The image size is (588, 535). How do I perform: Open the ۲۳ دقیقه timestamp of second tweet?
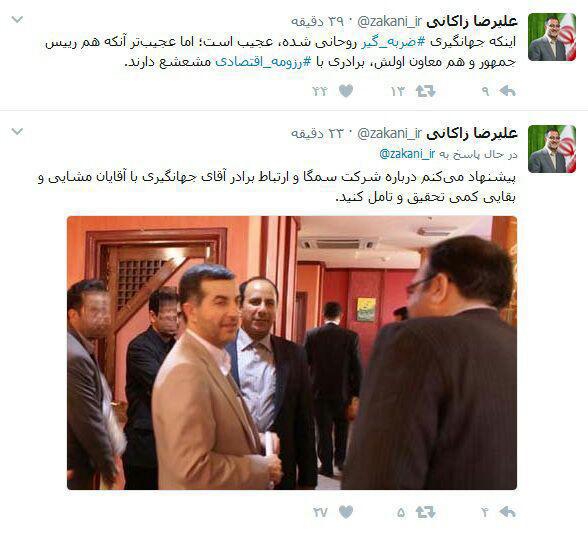point(318,133)
